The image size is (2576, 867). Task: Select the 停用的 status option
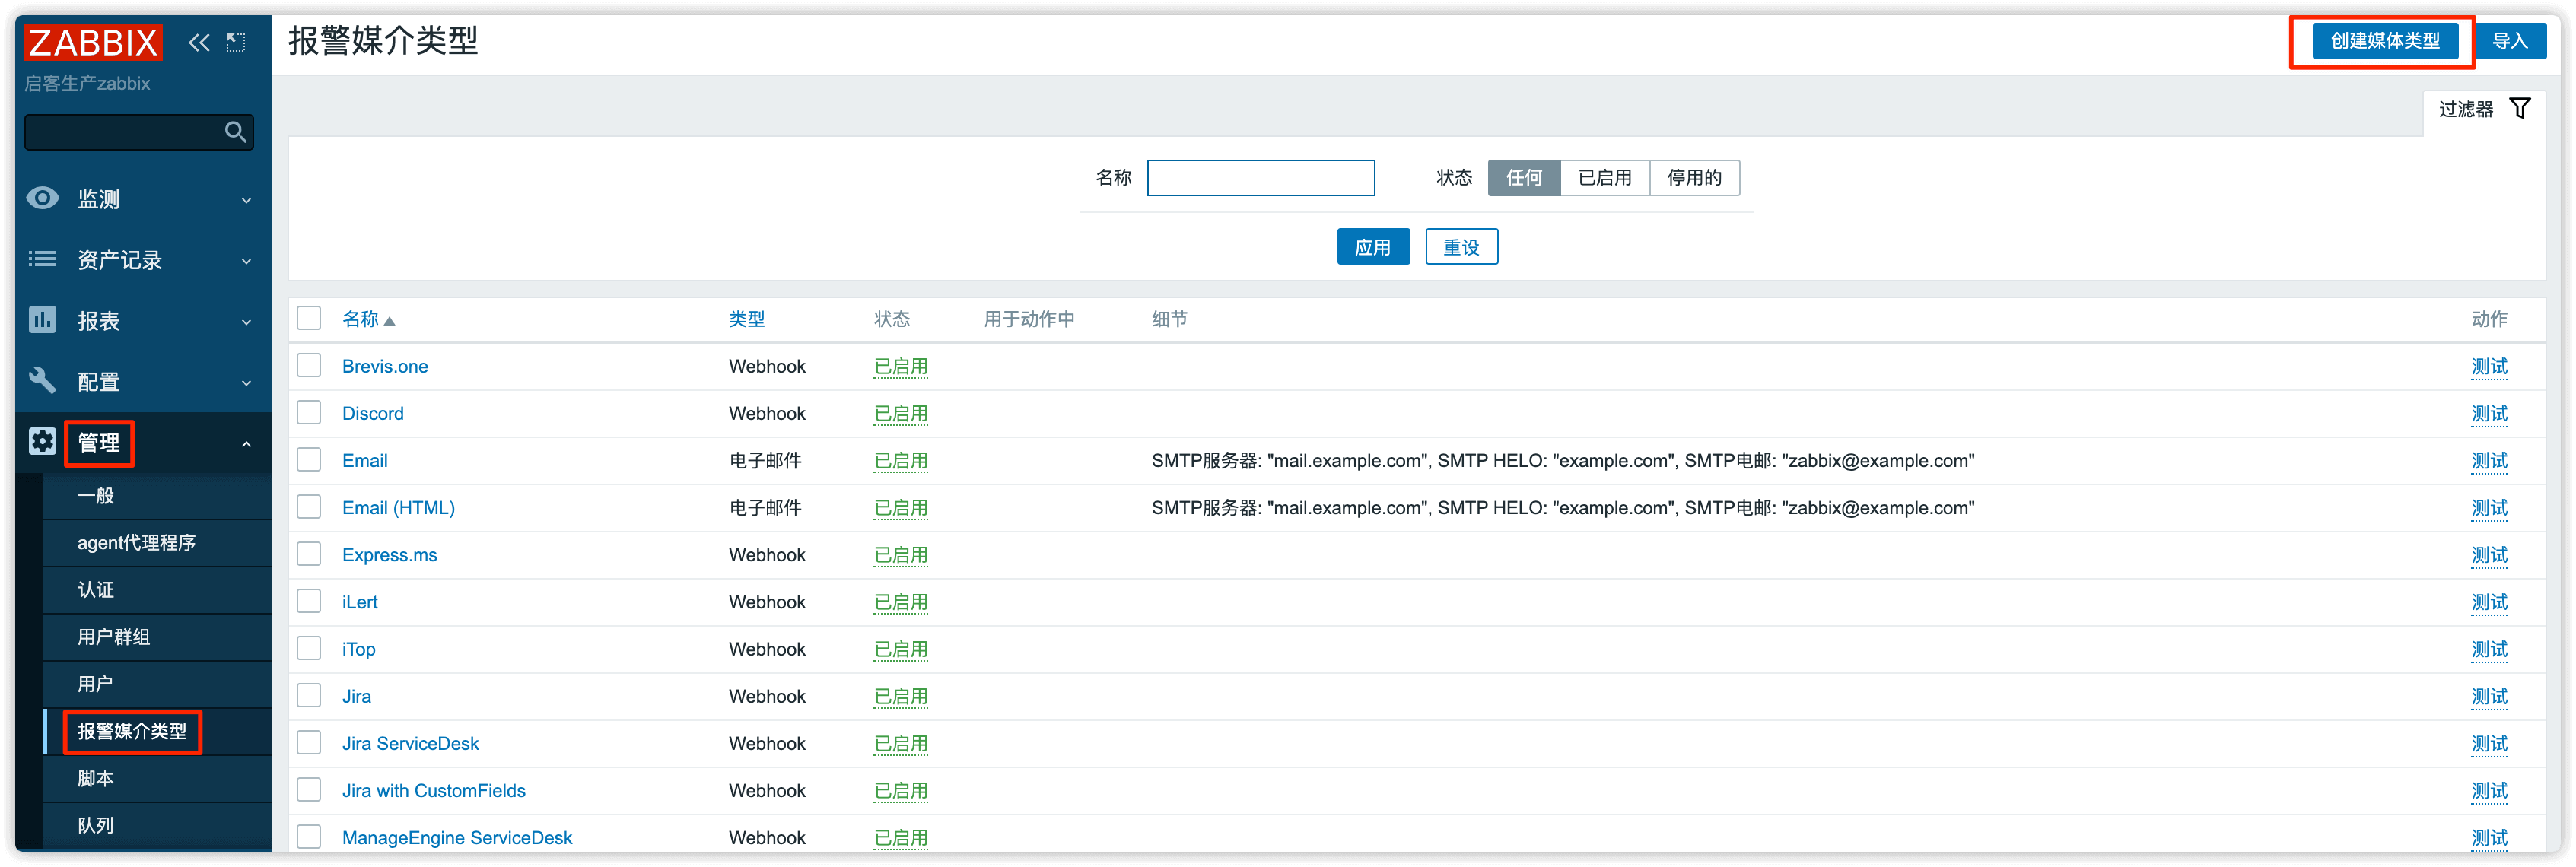[x=1694, y=177]
